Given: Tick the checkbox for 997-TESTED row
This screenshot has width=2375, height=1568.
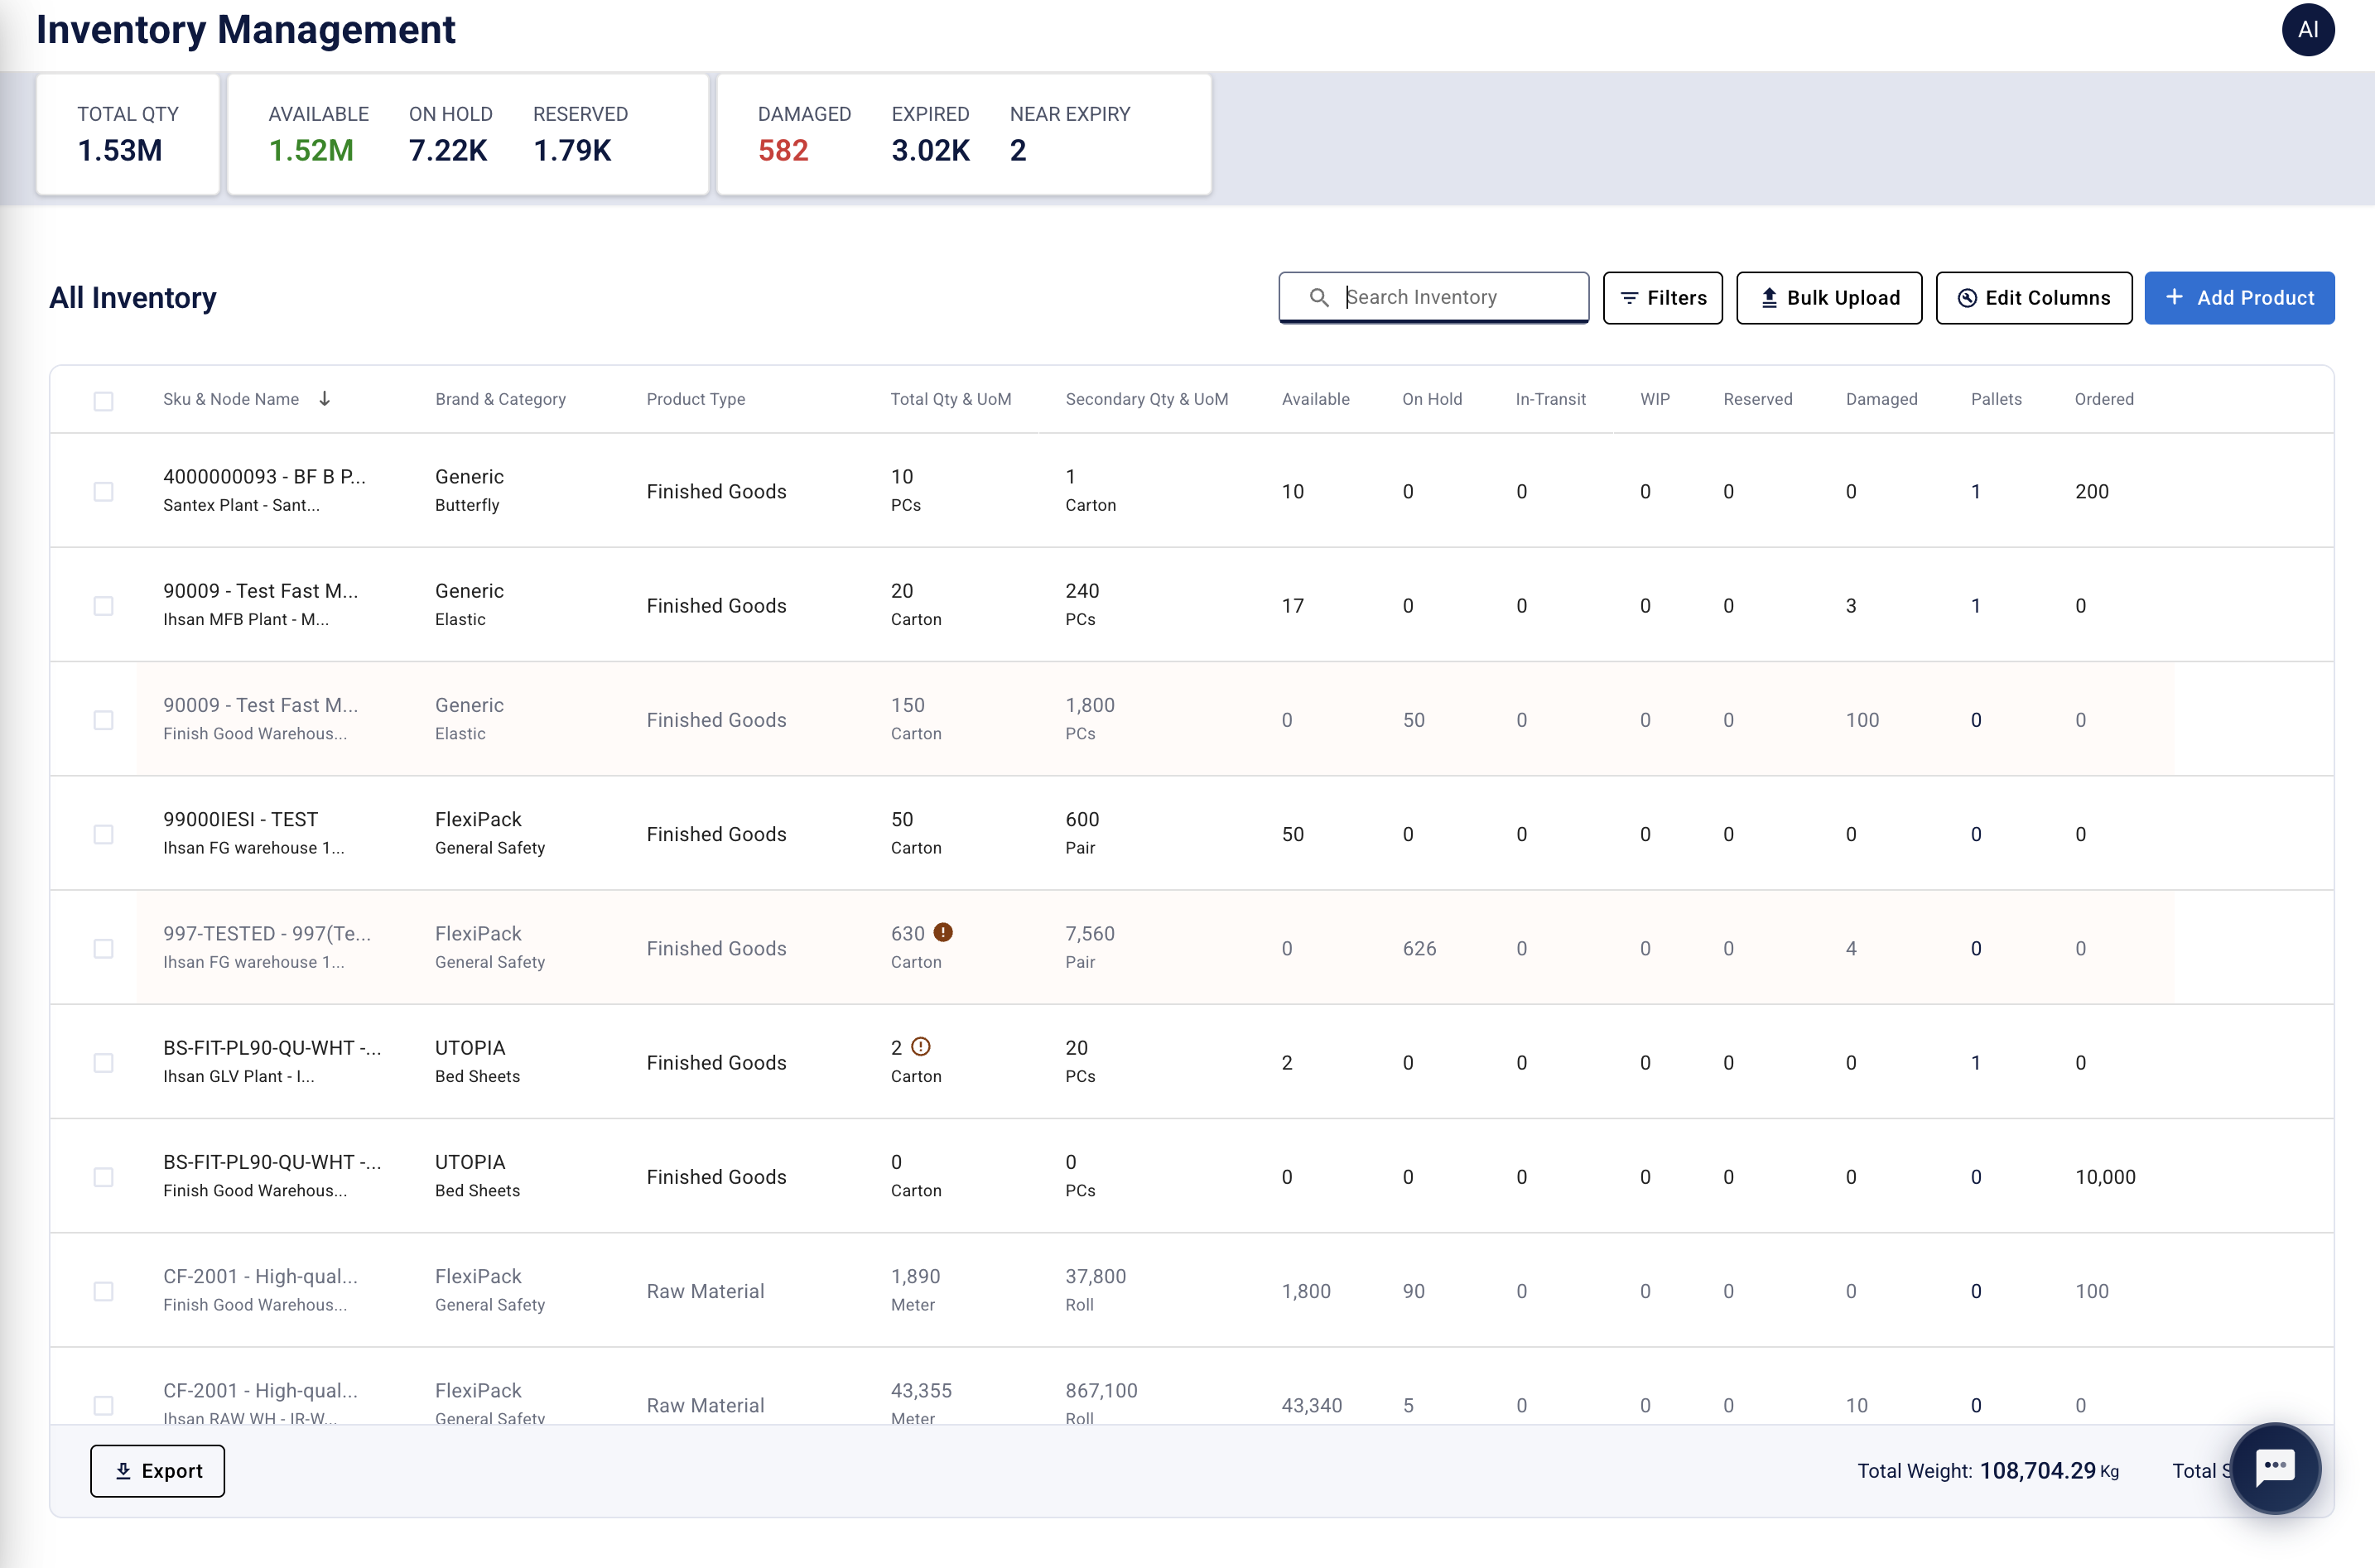Looking at the screenshot, I should [x=103, y=948].
